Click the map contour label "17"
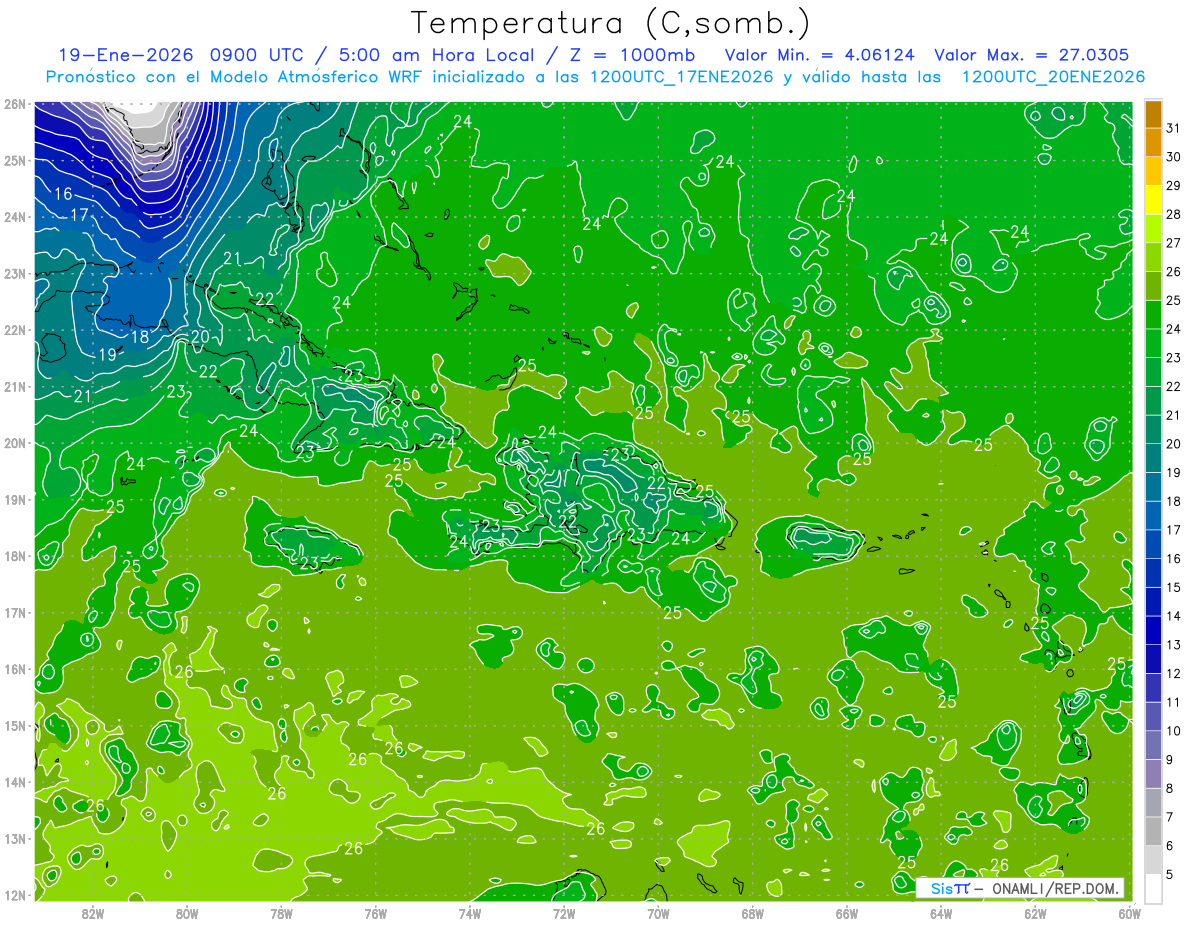The height and width of the screenshot is (927, 1200). click(81, 215)
